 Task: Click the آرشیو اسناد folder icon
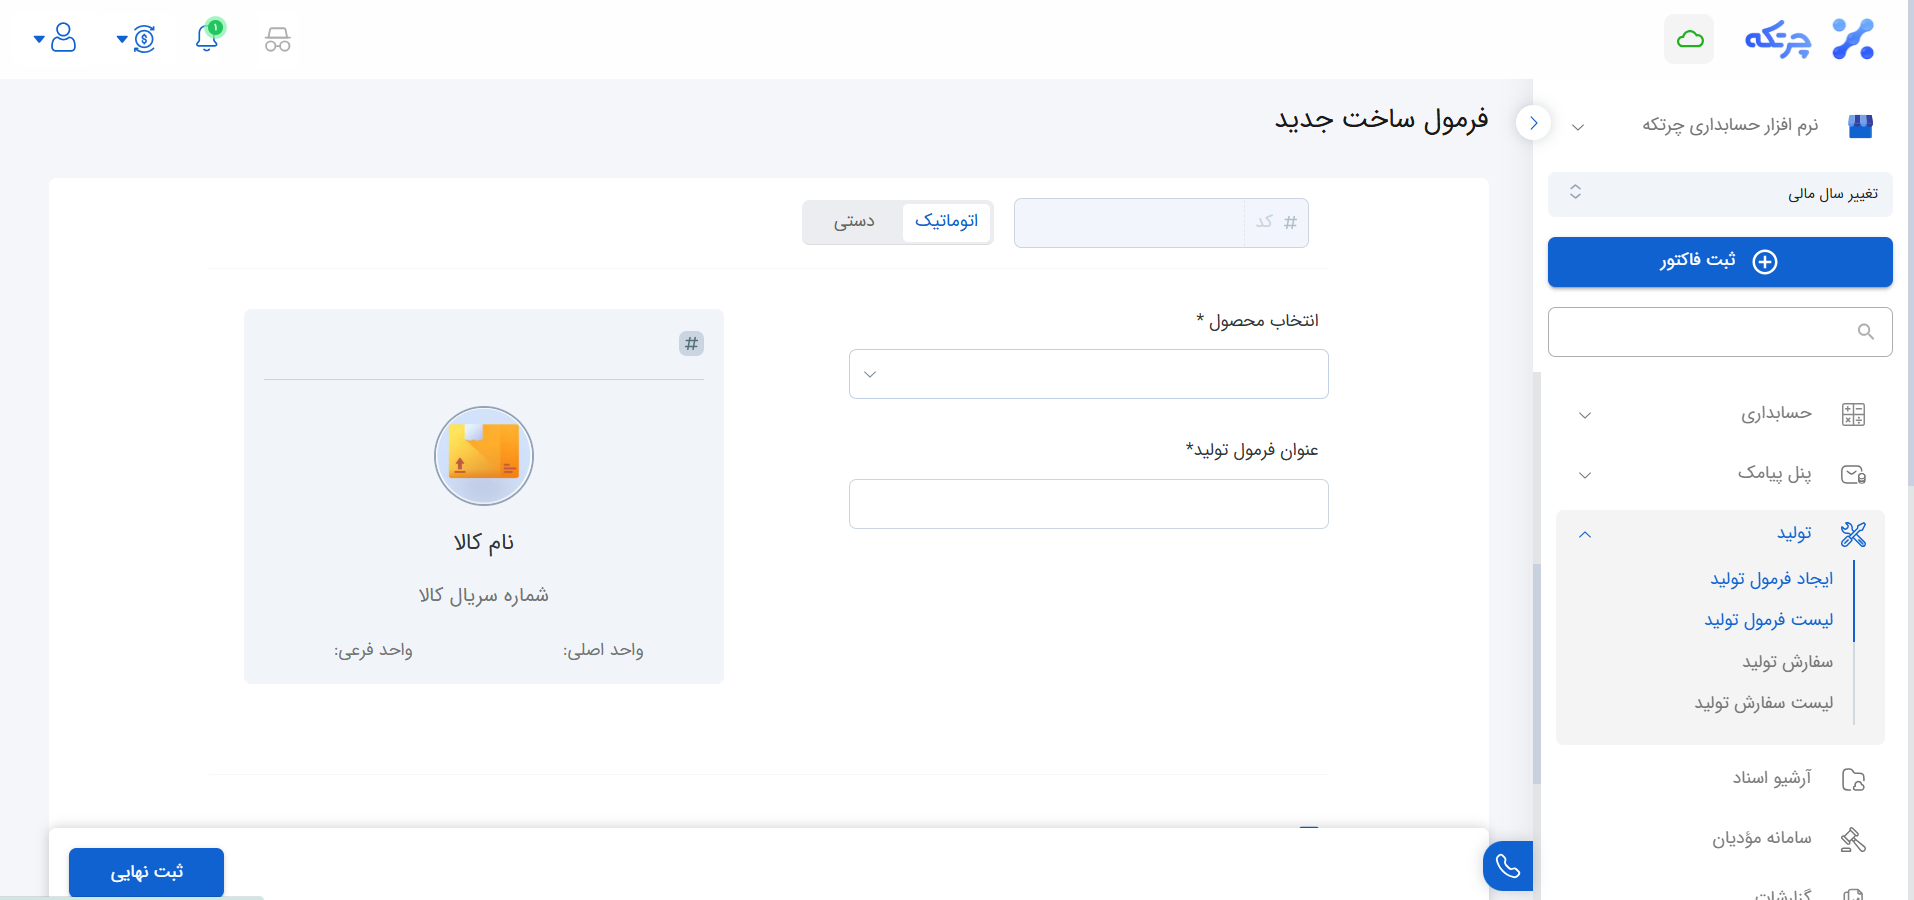1855,779
